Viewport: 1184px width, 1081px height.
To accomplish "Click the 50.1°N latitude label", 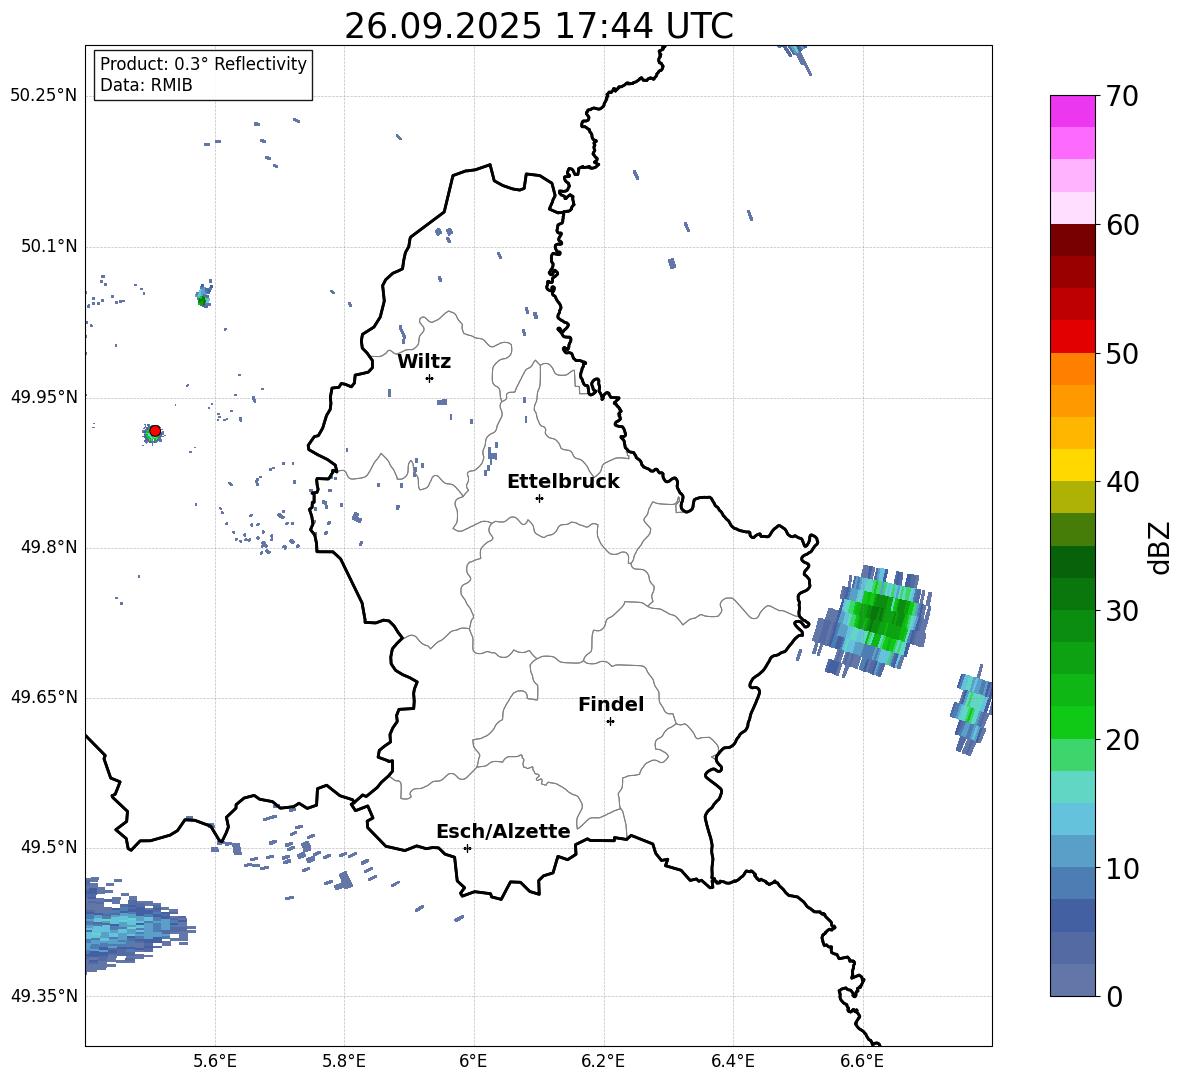I will (49, 246).
